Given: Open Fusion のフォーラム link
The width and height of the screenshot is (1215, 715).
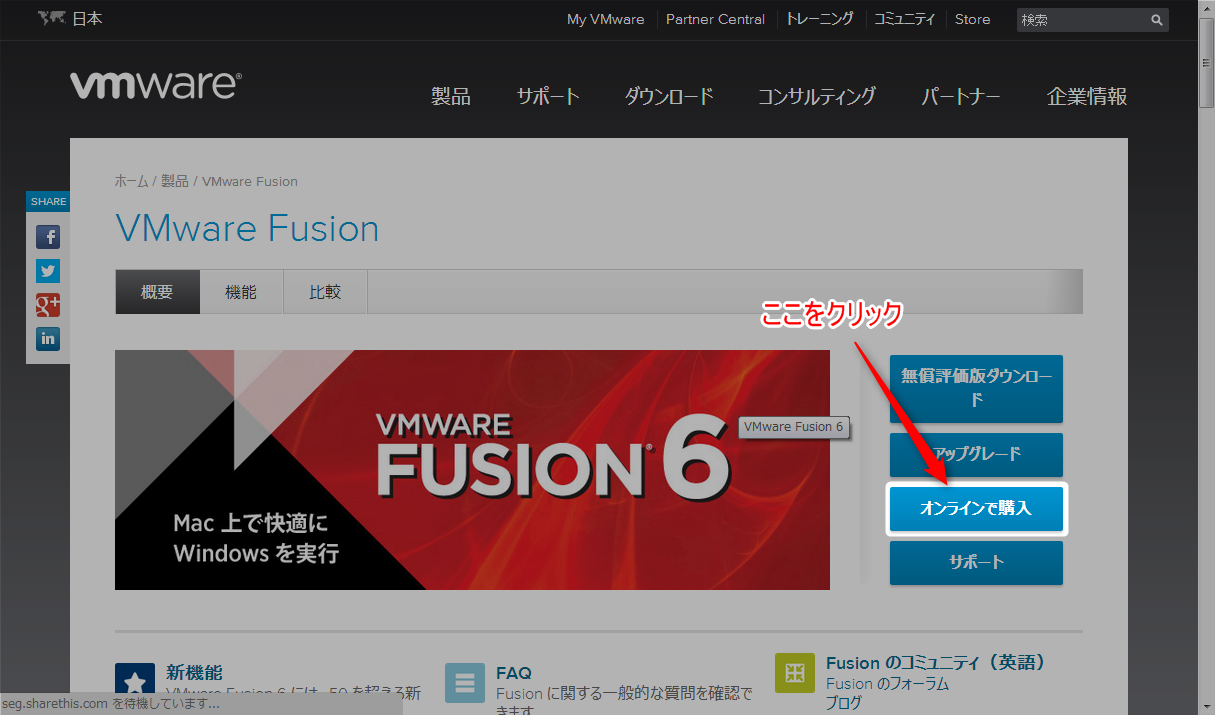Looking at the screenshot, I should coord(887,684).
